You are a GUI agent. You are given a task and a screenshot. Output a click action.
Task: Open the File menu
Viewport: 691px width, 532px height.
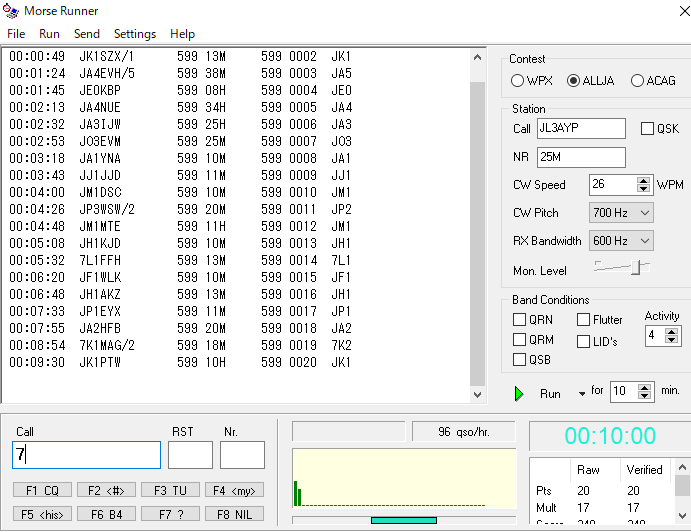pyautogui.click(x=16, y=34)
